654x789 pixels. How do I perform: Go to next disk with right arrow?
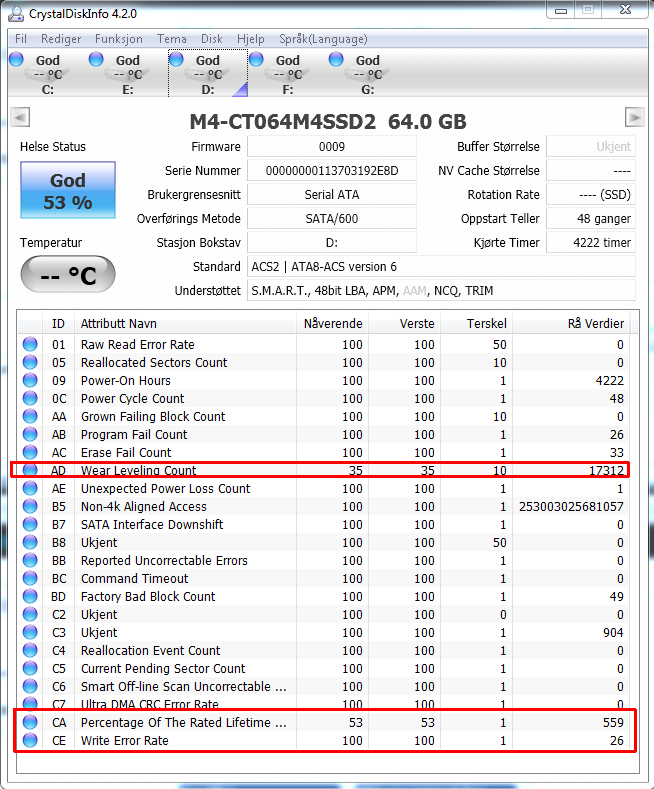(634, 117)
